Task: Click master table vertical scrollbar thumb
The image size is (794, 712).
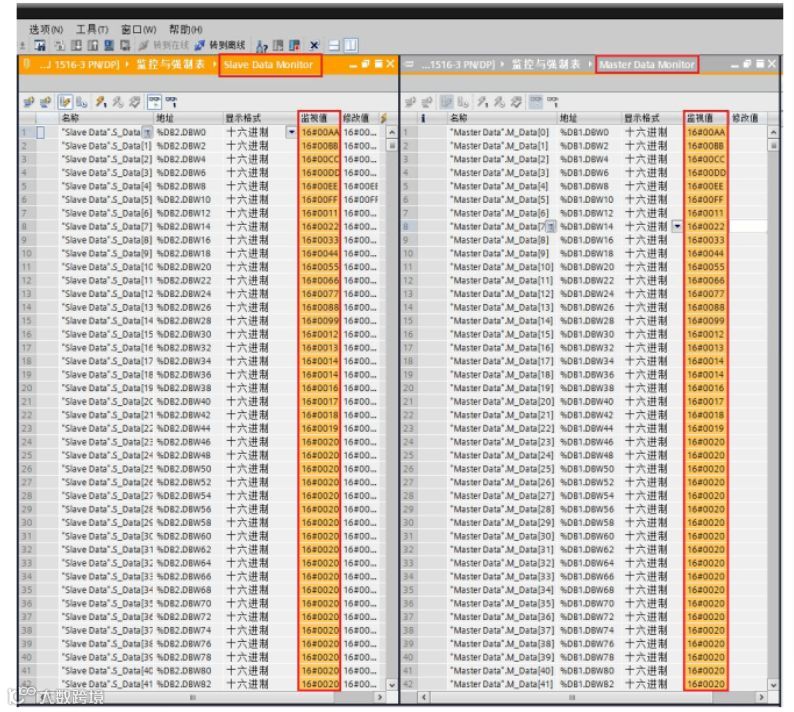Action: [773, 146]
